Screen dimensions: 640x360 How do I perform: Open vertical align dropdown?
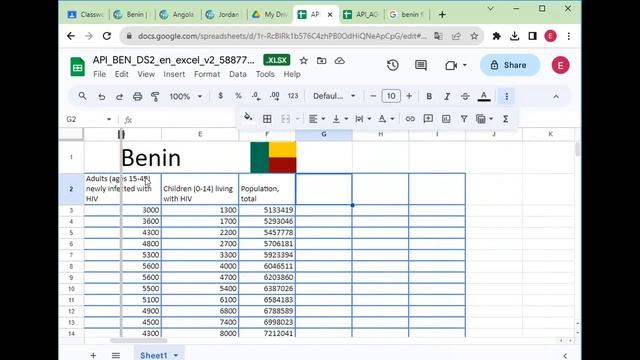[x=340, y=119]
